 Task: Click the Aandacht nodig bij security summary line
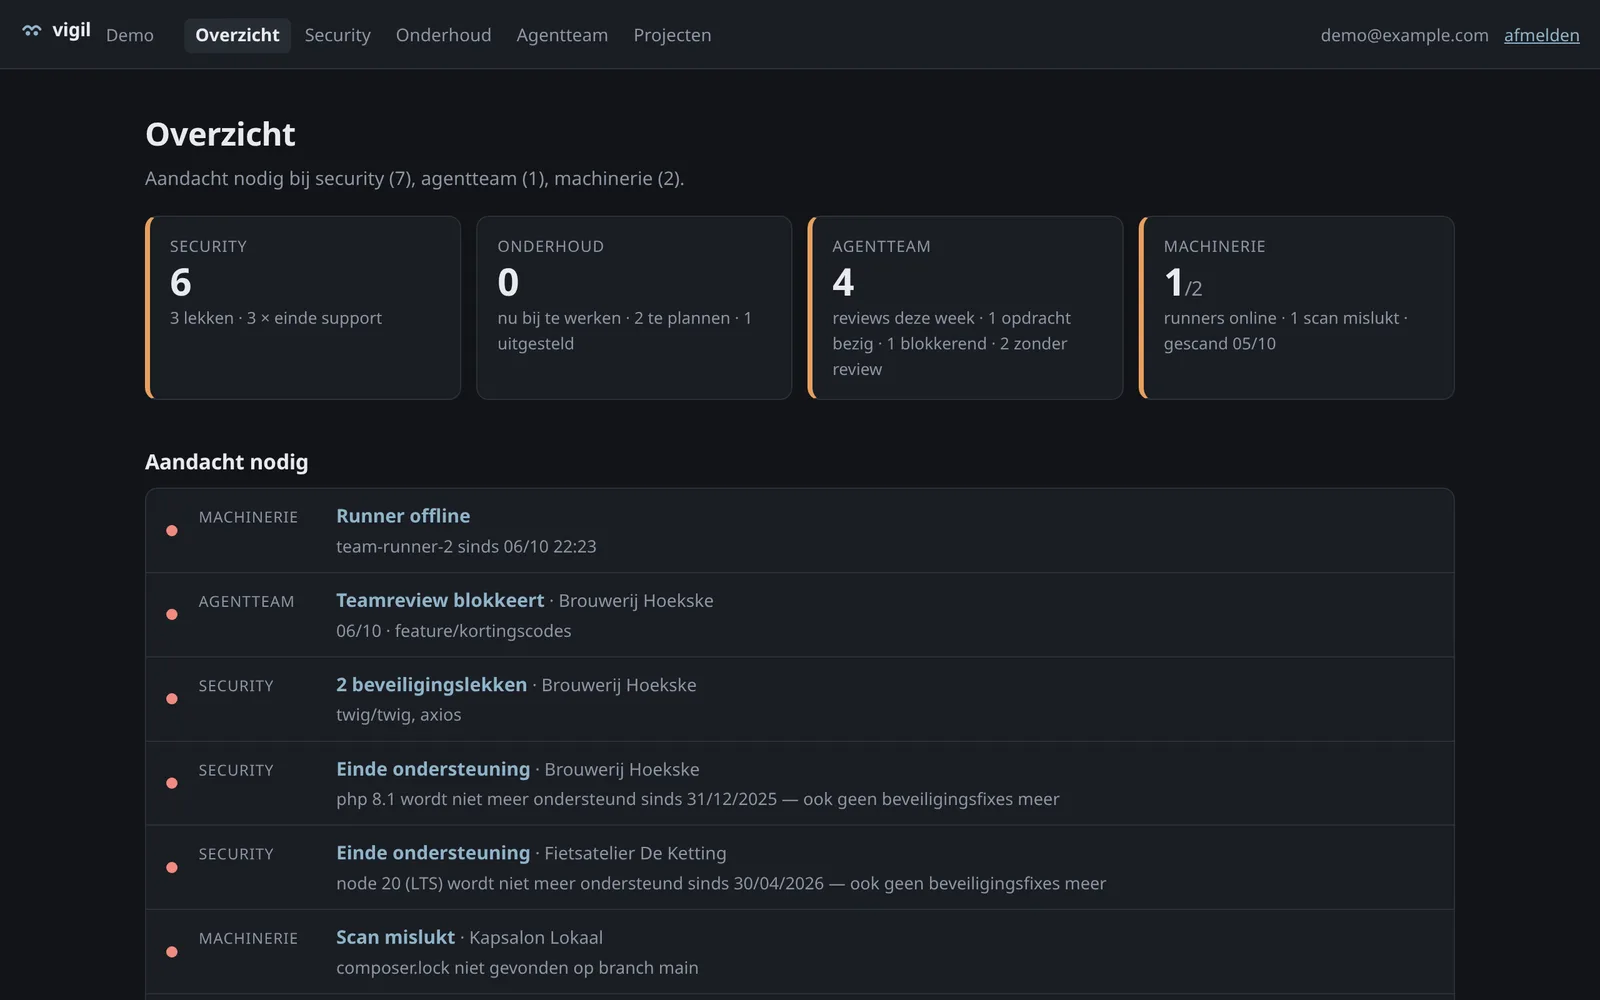(x=414, y=179)
